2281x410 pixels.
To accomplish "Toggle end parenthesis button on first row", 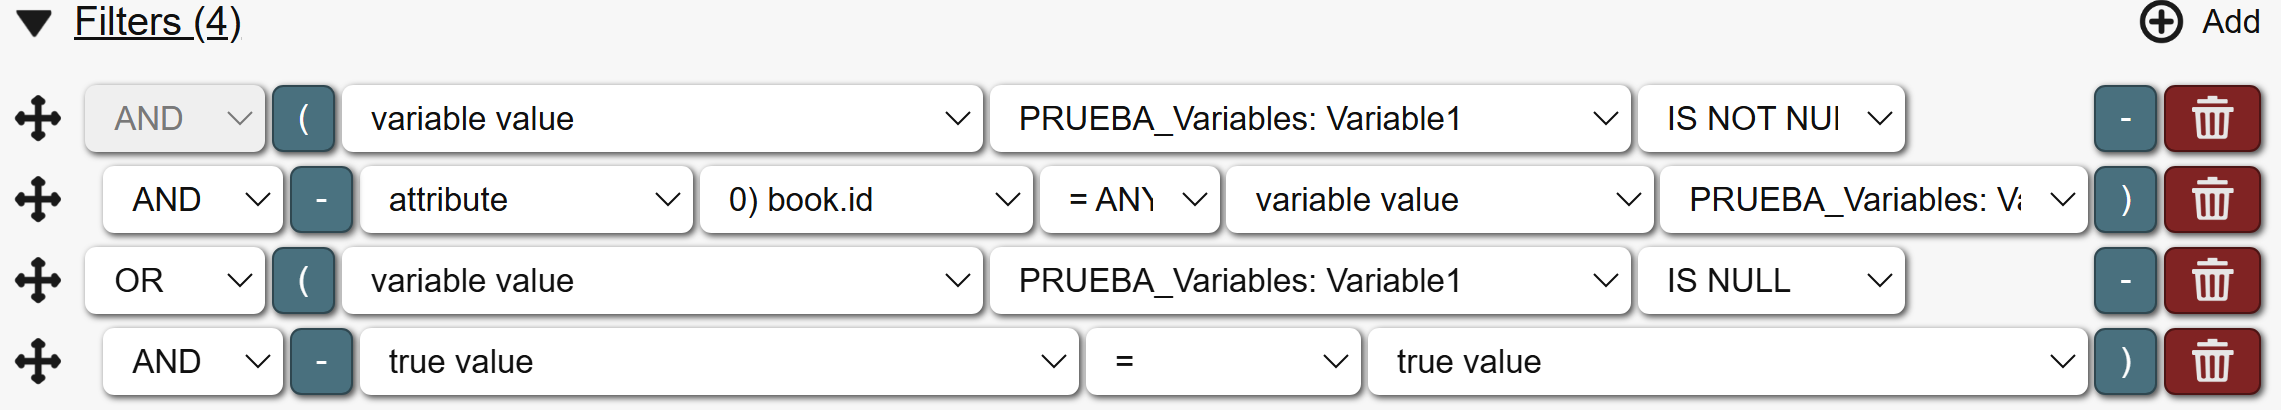I will pos(2125,119).
